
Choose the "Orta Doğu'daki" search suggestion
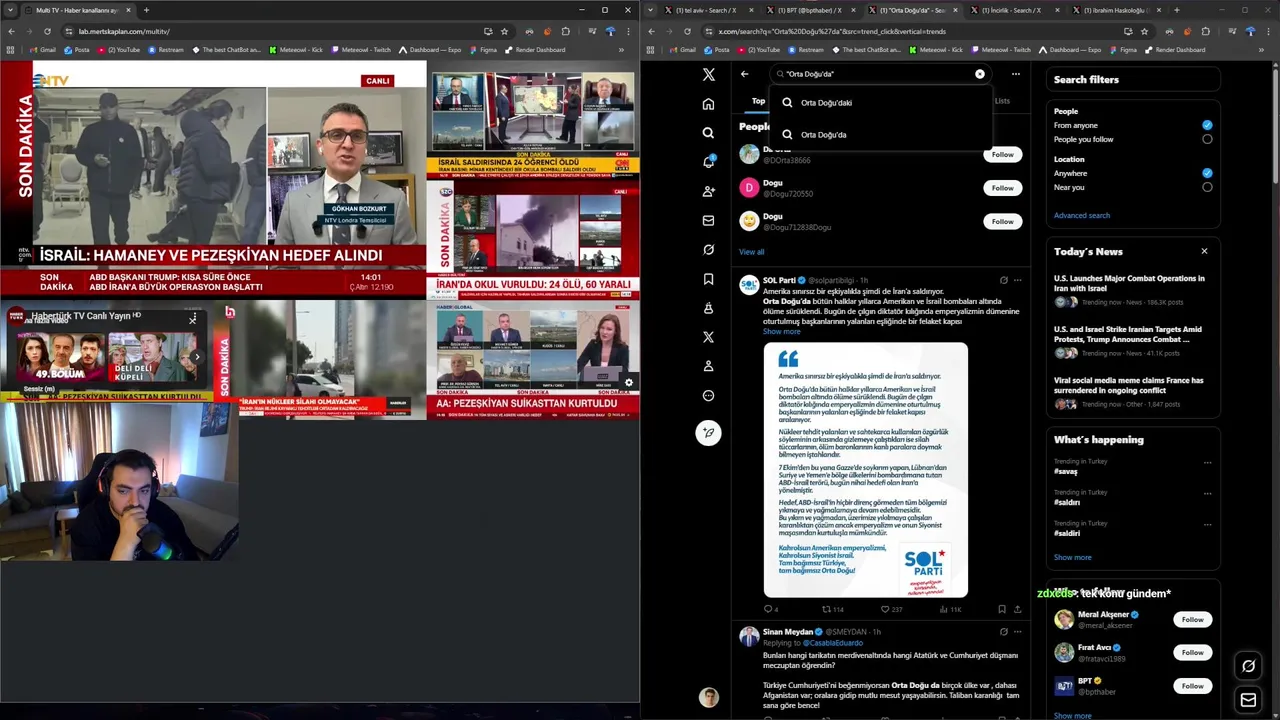[880, 102]
